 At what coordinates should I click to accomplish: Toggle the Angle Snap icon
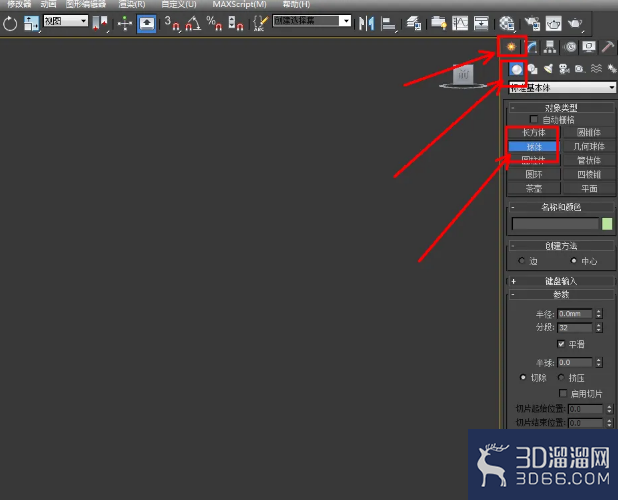tap(193, 23)
